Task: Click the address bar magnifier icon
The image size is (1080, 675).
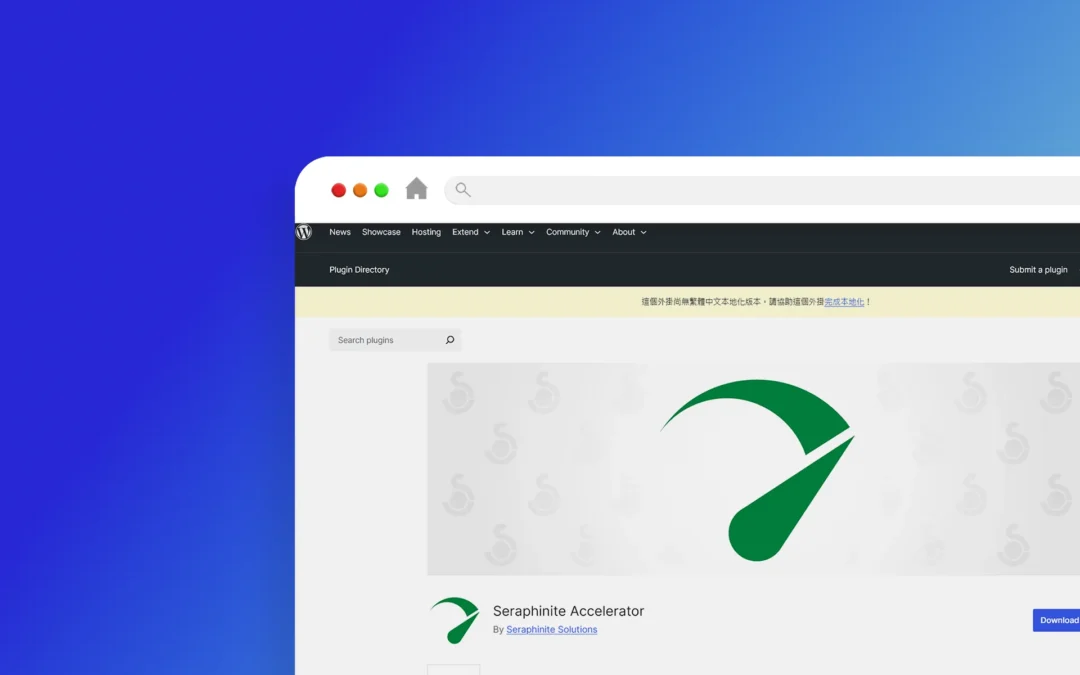Action: (463, 189)
